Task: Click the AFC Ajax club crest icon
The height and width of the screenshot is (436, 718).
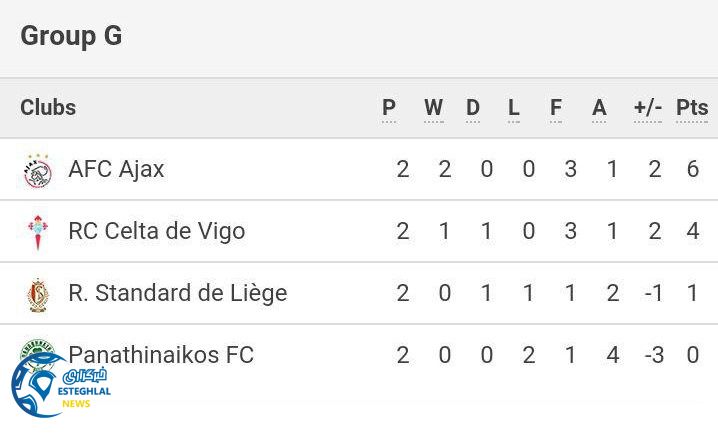Action: click(37, 170)
